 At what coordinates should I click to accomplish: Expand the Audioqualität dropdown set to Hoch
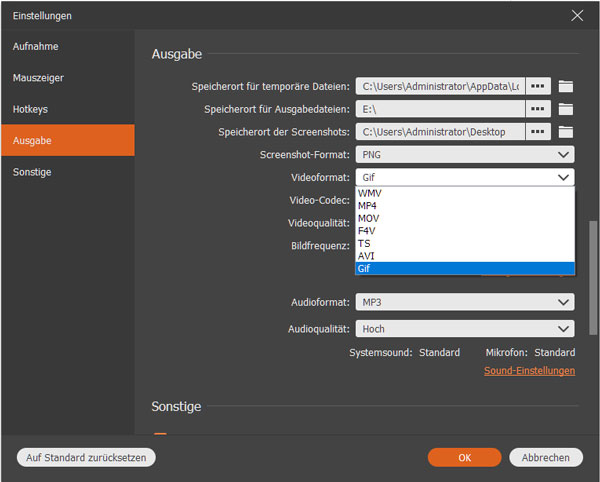tap(465, 329)
